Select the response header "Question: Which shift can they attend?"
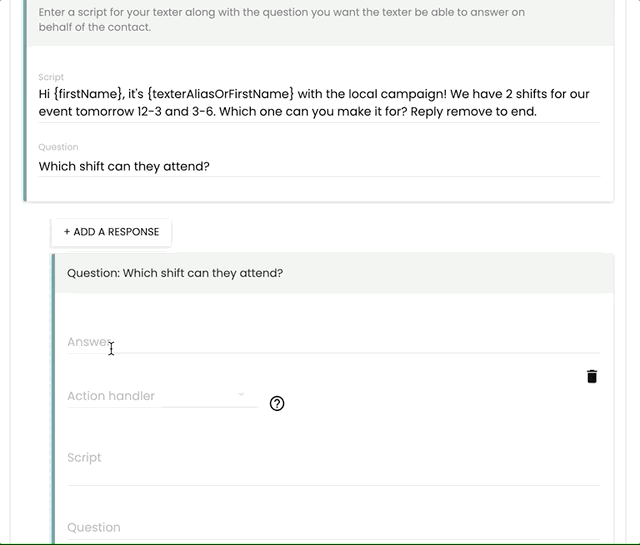The width and height of the screenshot is (640, 545). (175, 272)
